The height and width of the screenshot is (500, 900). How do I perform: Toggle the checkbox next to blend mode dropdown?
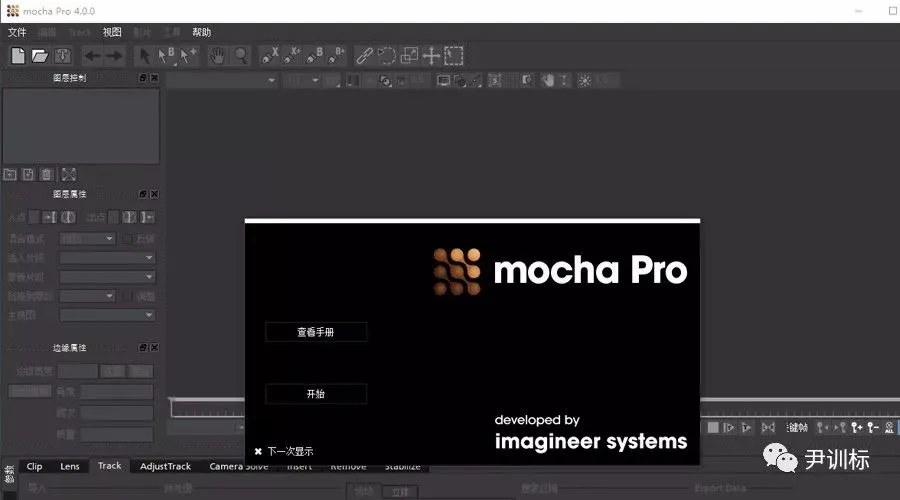(x=127, y=238)
